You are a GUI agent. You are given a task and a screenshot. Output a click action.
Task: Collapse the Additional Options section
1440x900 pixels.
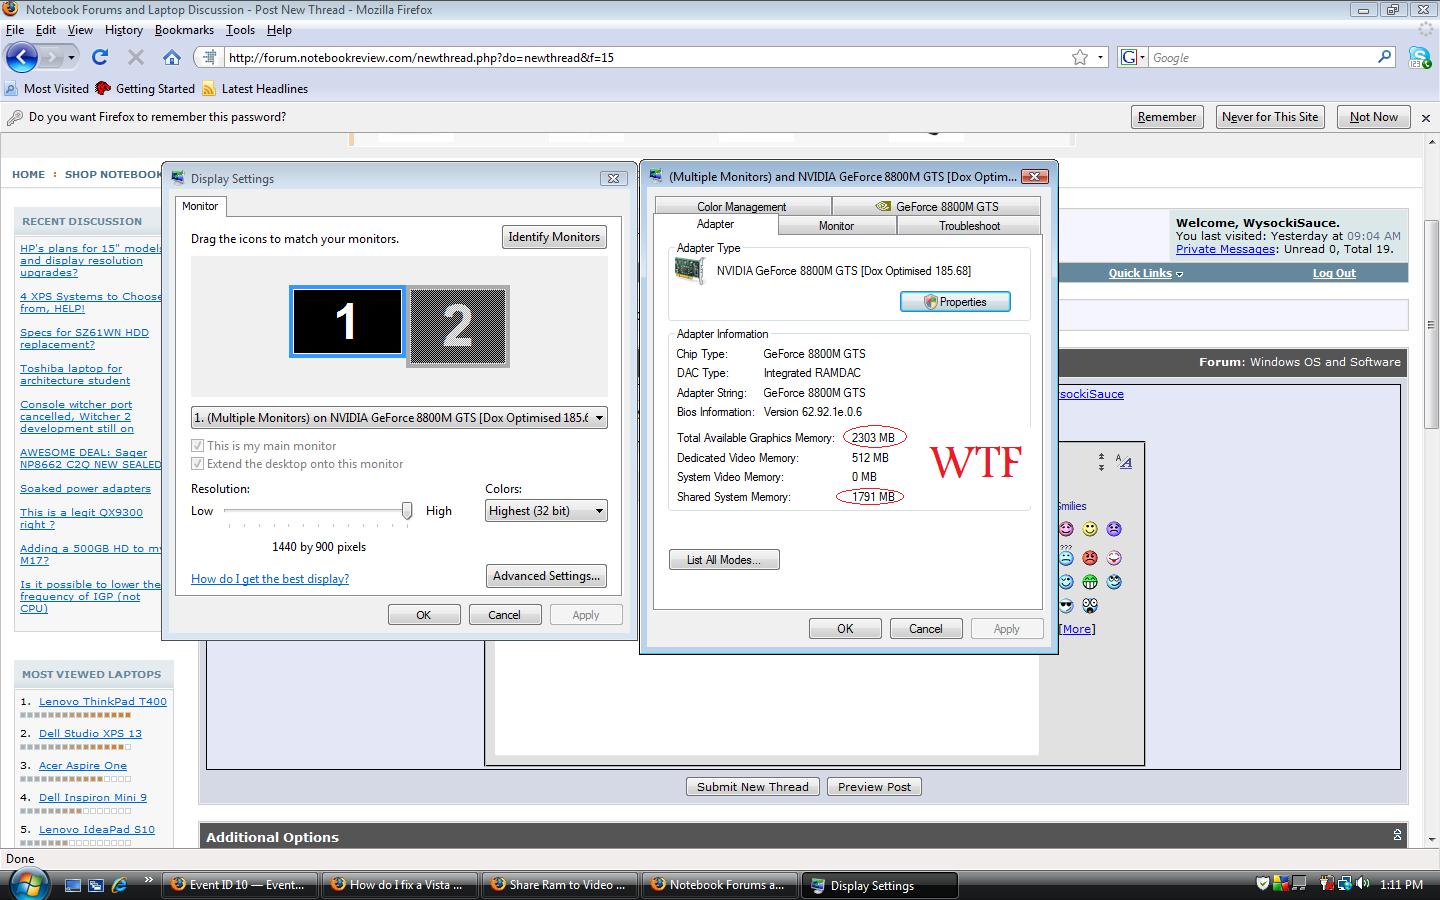click(x=1397, y=835)
